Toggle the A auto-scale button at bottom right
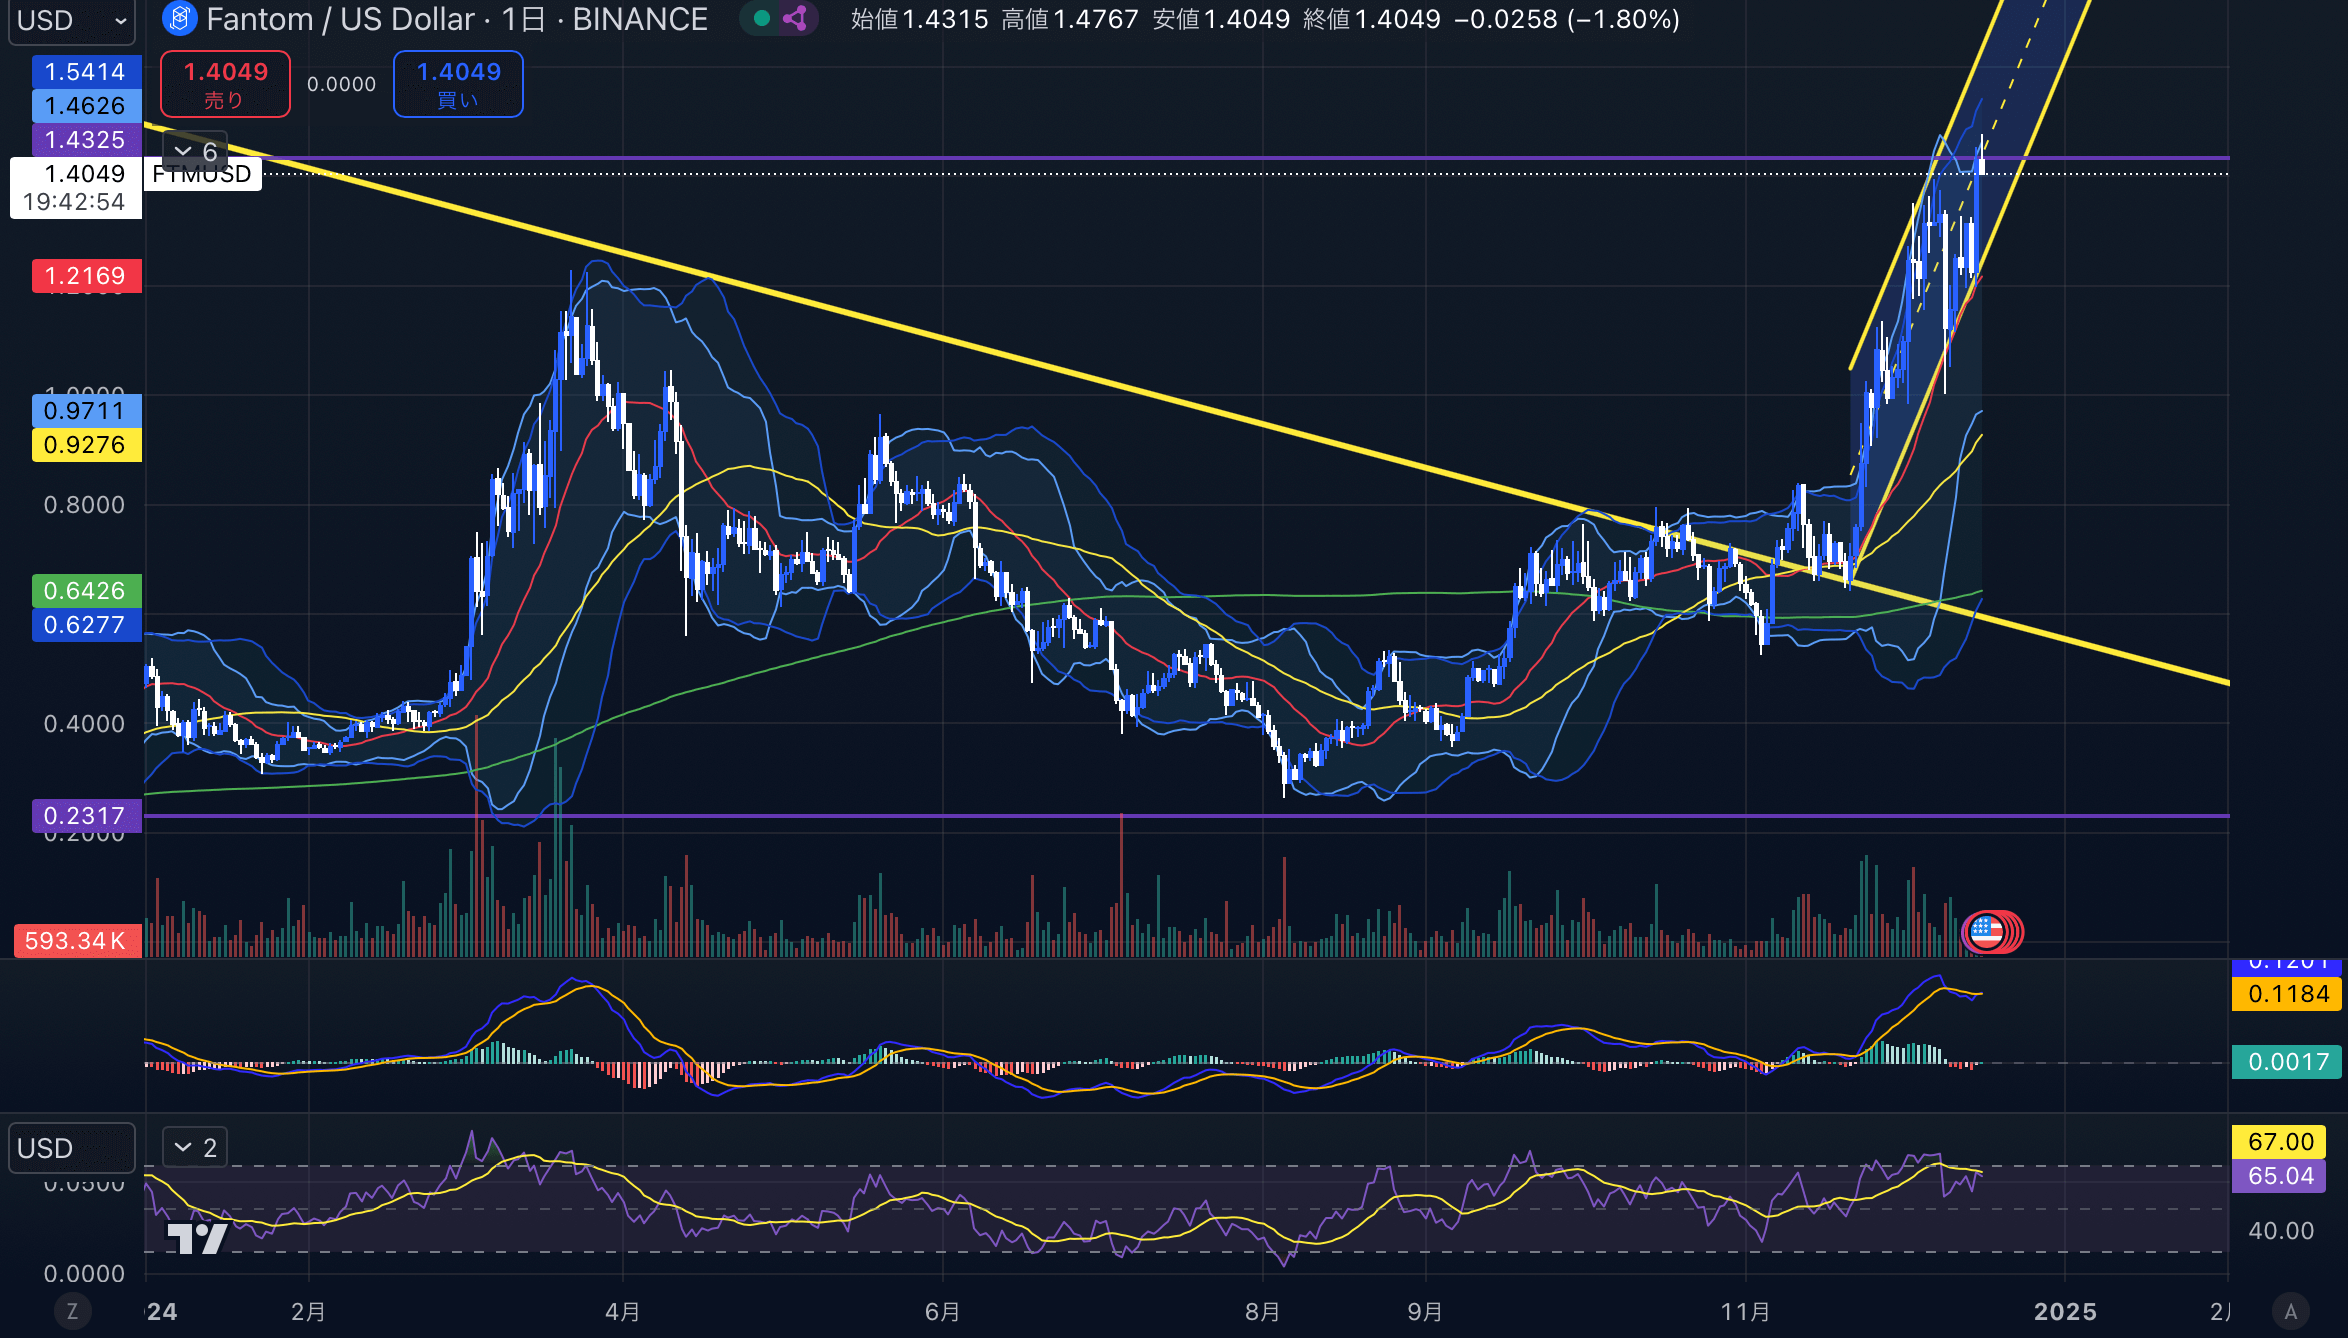 2291,1311
